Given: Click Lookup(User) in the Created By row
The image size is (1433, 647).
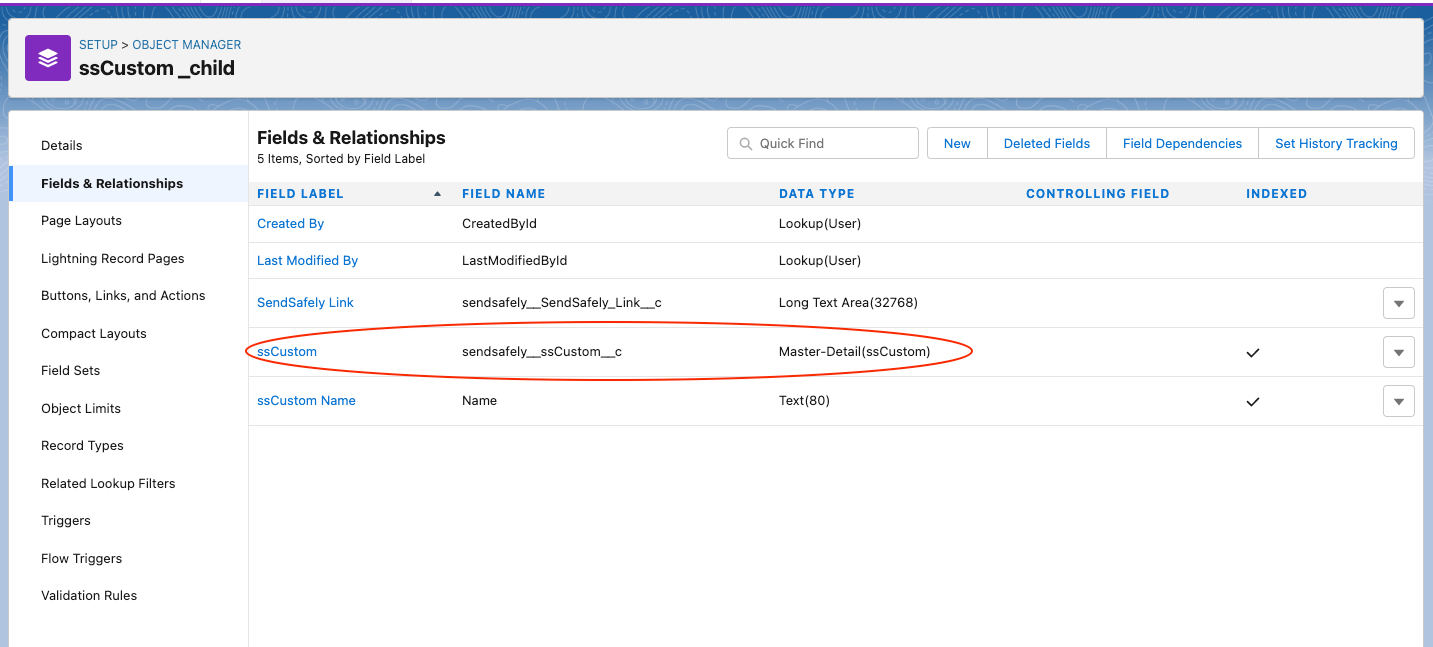Looking at the screenshot, I should point(820,224).
